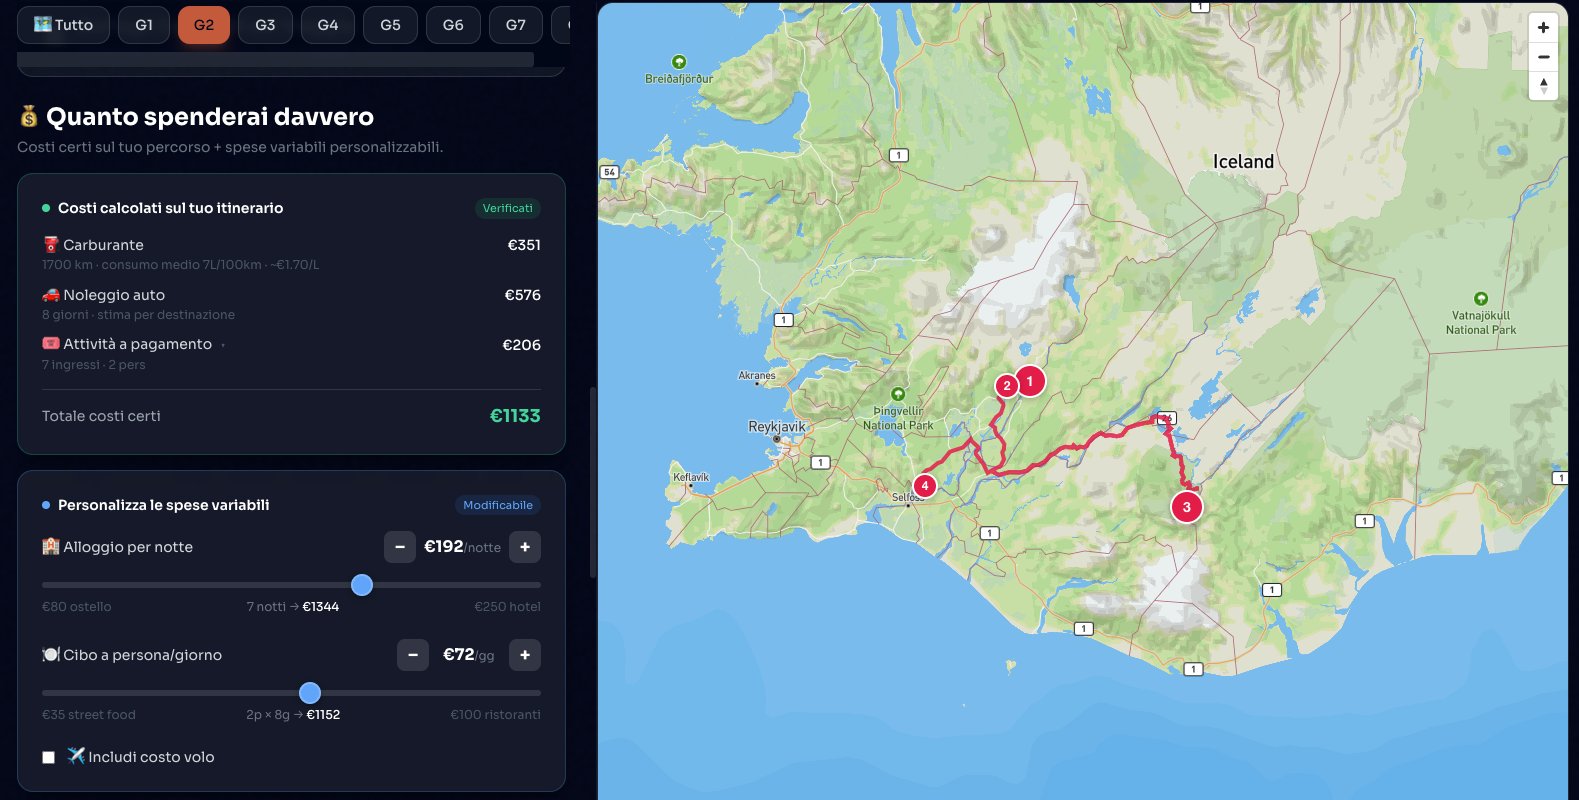Decrease Cibo a persona/giorno amount
This screenshot has width=1579, height=800.
pos(413,655)
